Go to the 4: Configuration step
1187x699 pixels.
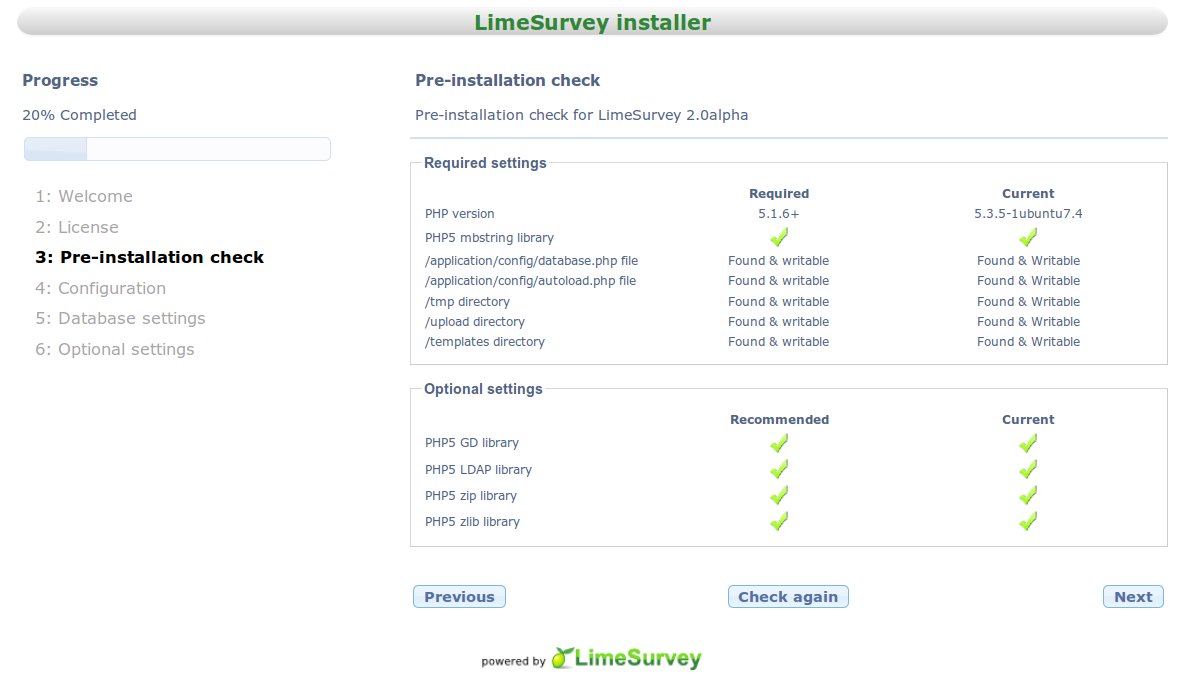click(x=101, y=288)
